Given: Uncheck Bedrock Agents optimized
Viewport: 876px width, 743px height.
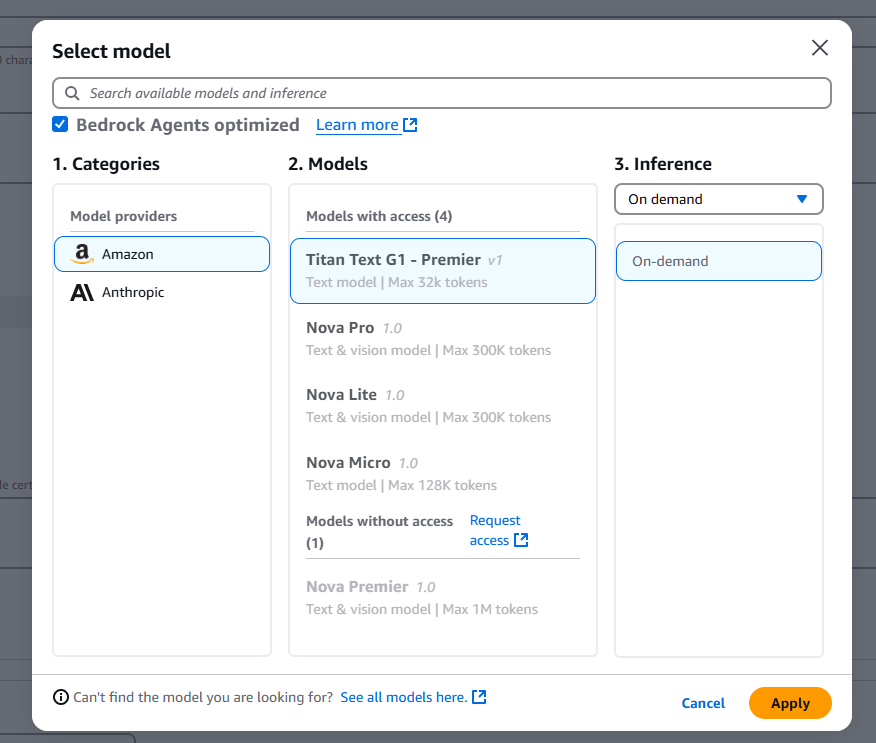Looking at the screenshot, I should tap(60, 124).
